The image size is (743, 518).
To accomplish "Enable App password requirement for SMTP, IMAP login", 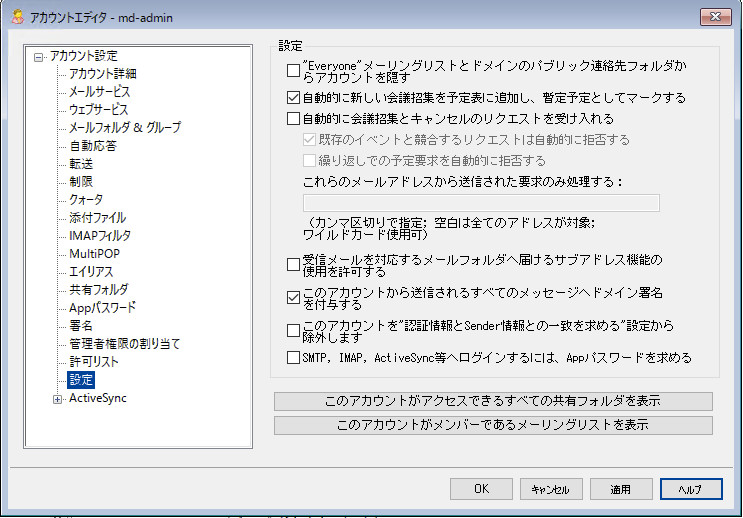I will pyautogui.click(x=293, y=357).
